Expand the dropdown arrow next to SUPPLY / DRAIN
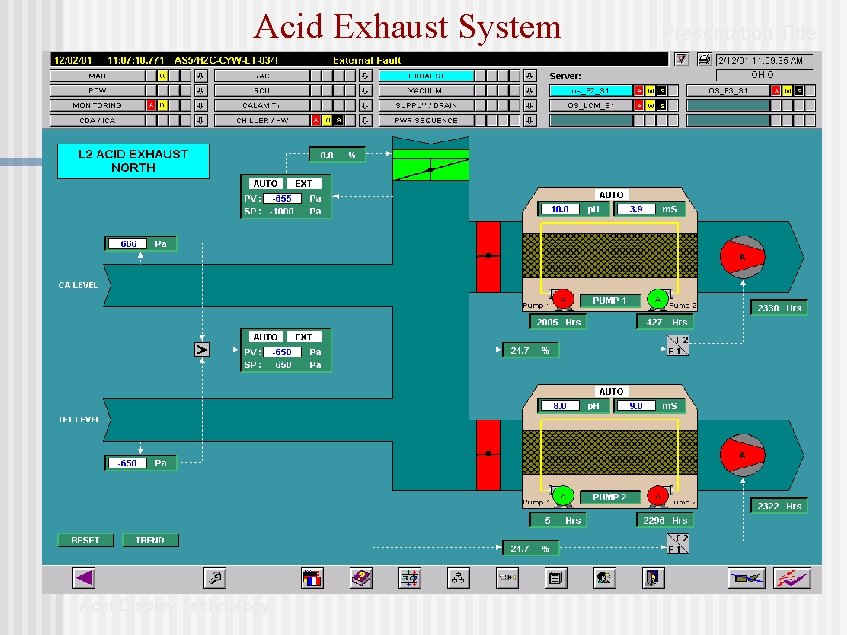 coord(529,105)
